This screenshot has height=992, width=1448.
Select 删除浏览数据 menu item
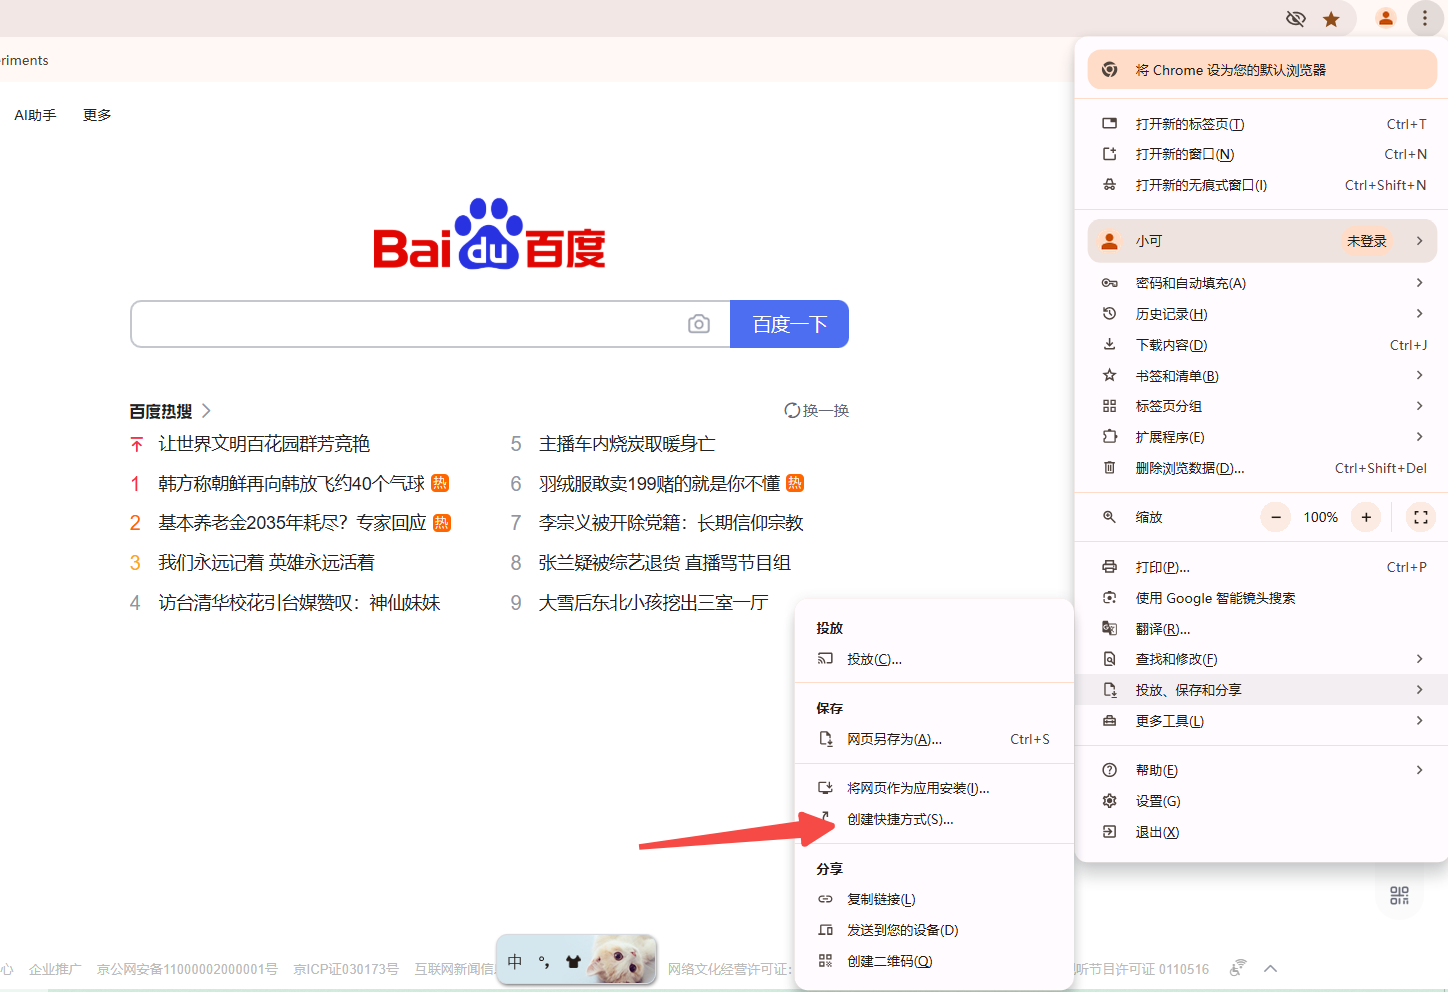tap(1262, 468)
